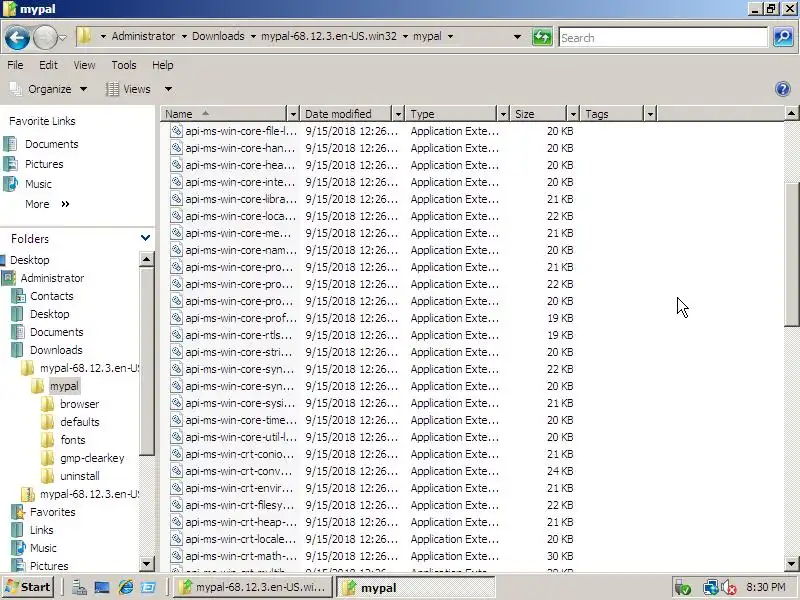This screenshot has width=800, height=600.
Task: Click the api-ms-win-crt-conio... file icon
Action: (x=176, y=454)
